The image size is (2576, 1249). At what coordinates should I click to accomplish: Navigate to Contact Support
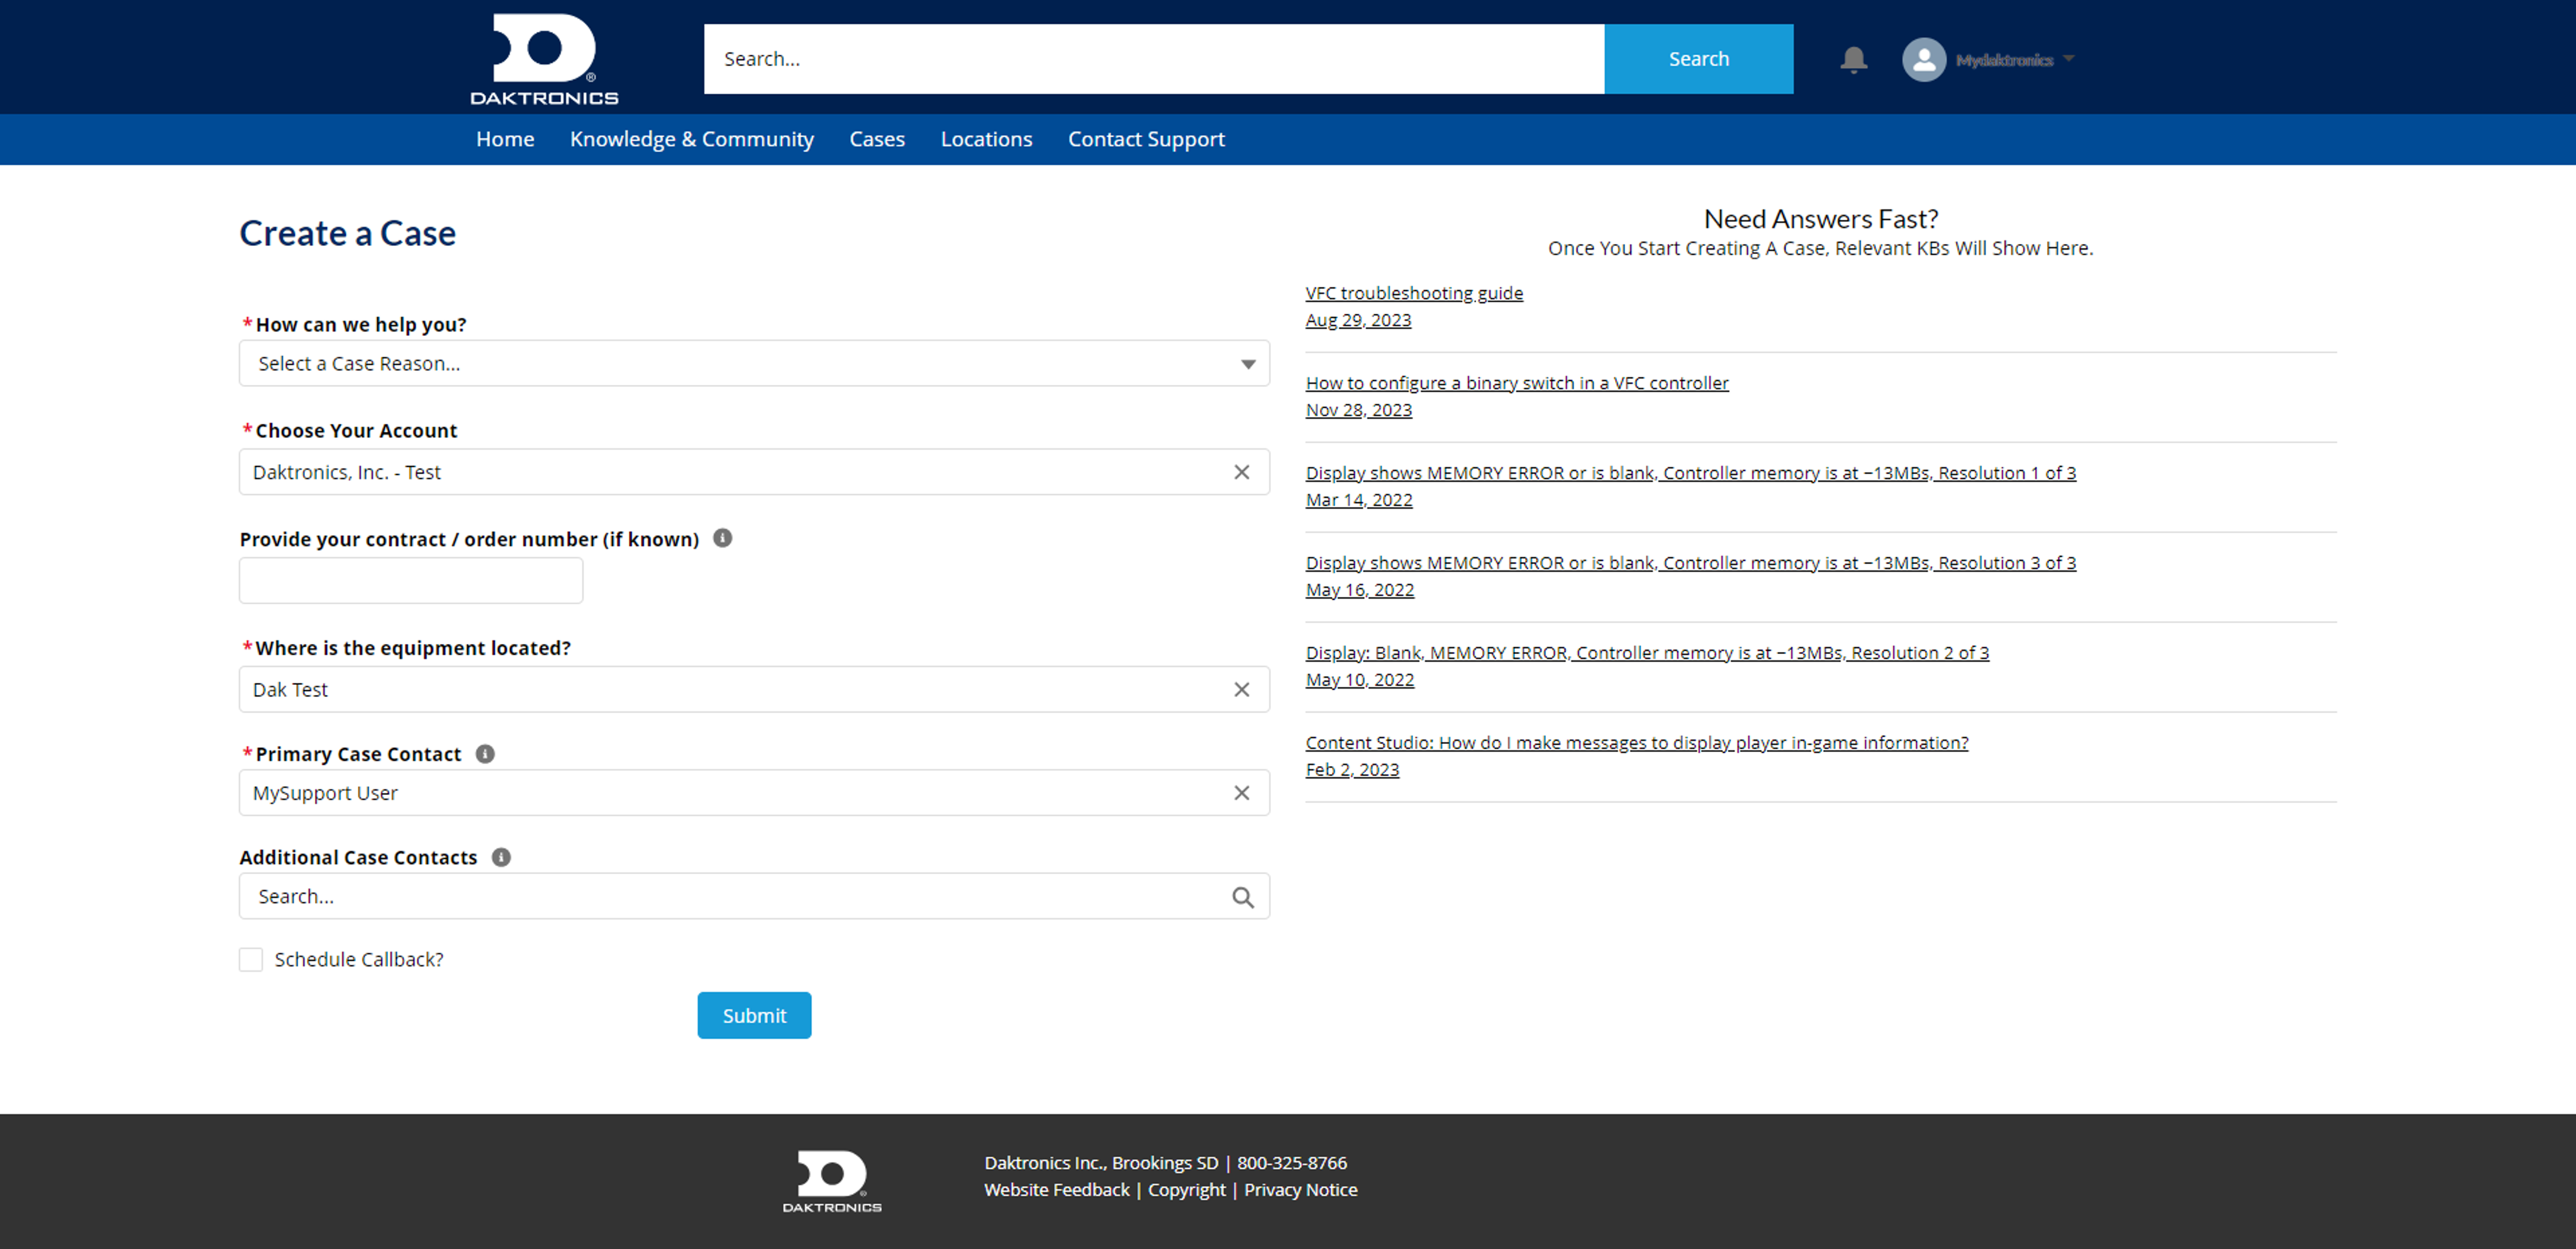1146,139
